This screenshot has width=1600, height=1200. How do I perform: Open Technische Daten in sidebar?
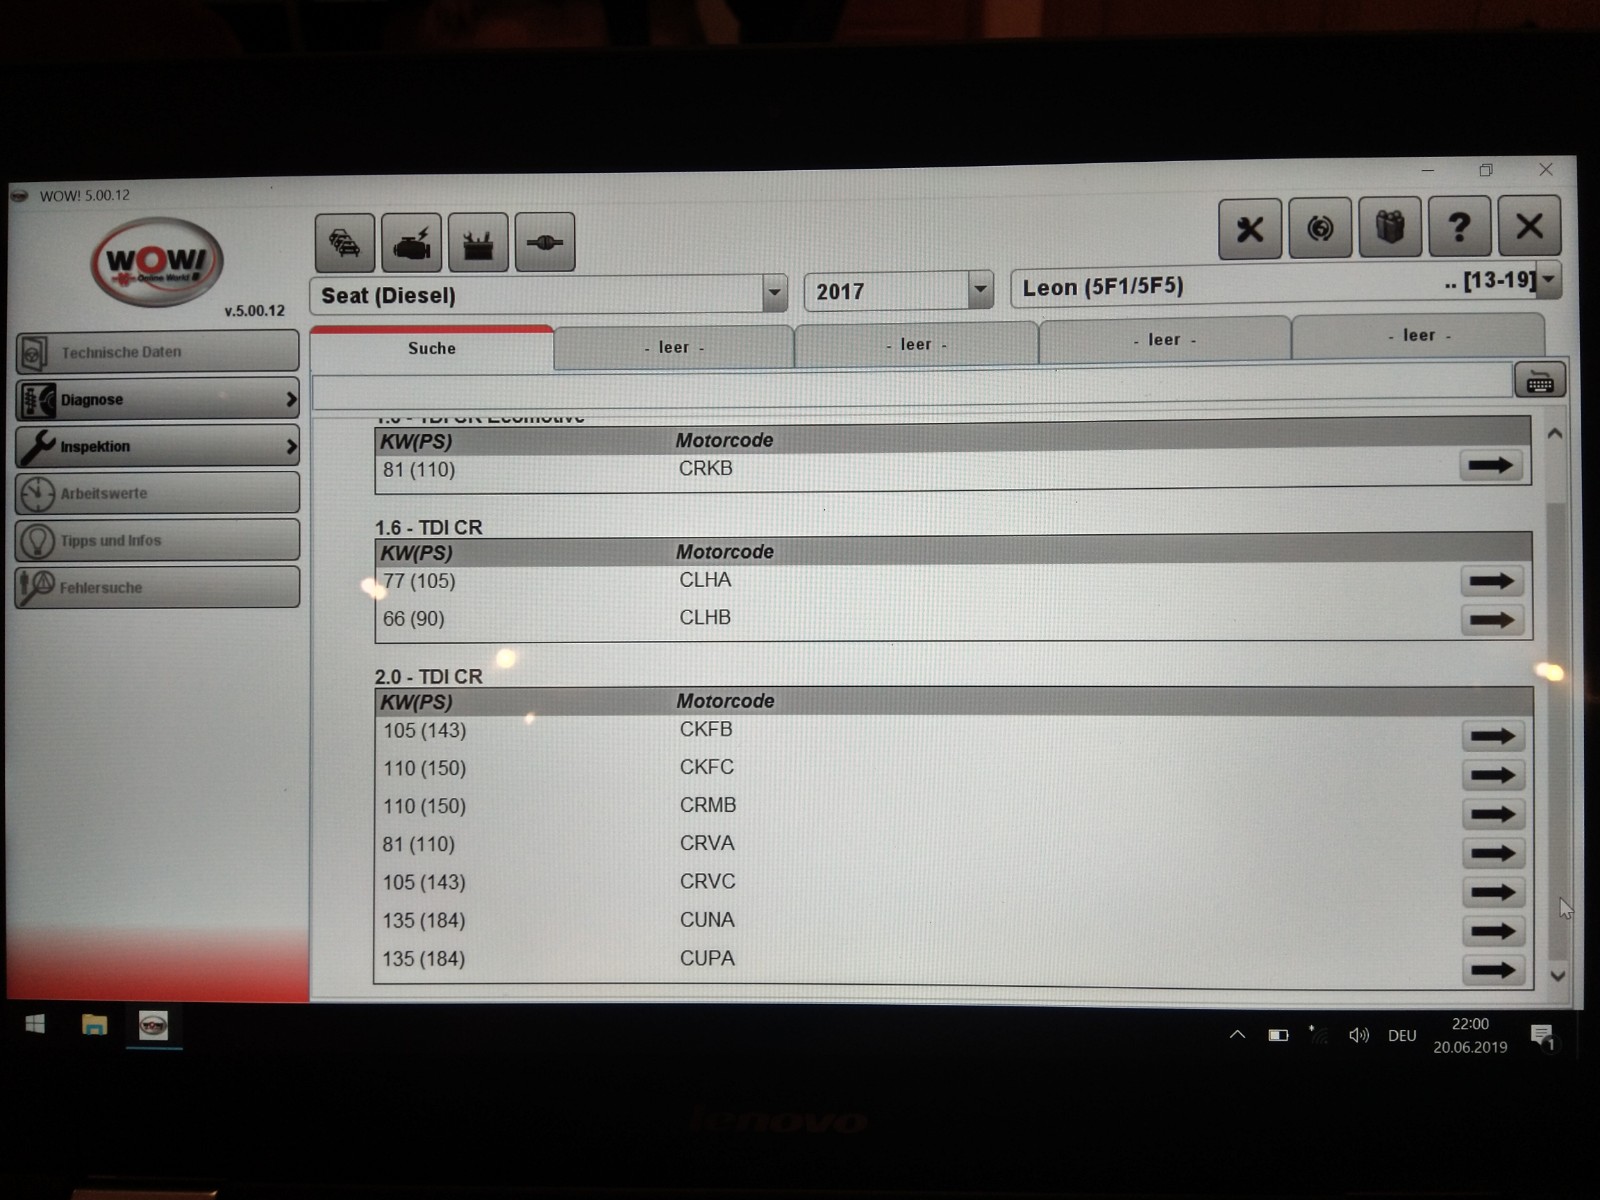157,352
